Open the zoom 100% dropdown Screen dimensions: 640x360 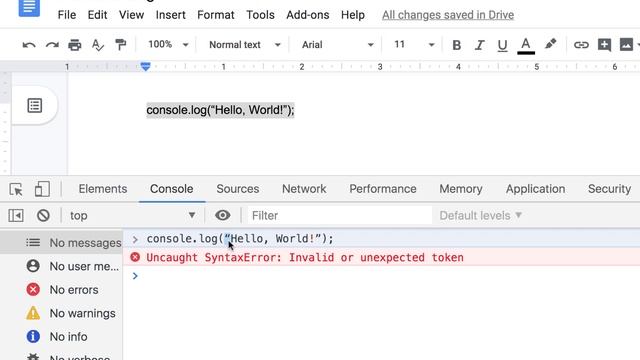point(168,44)
